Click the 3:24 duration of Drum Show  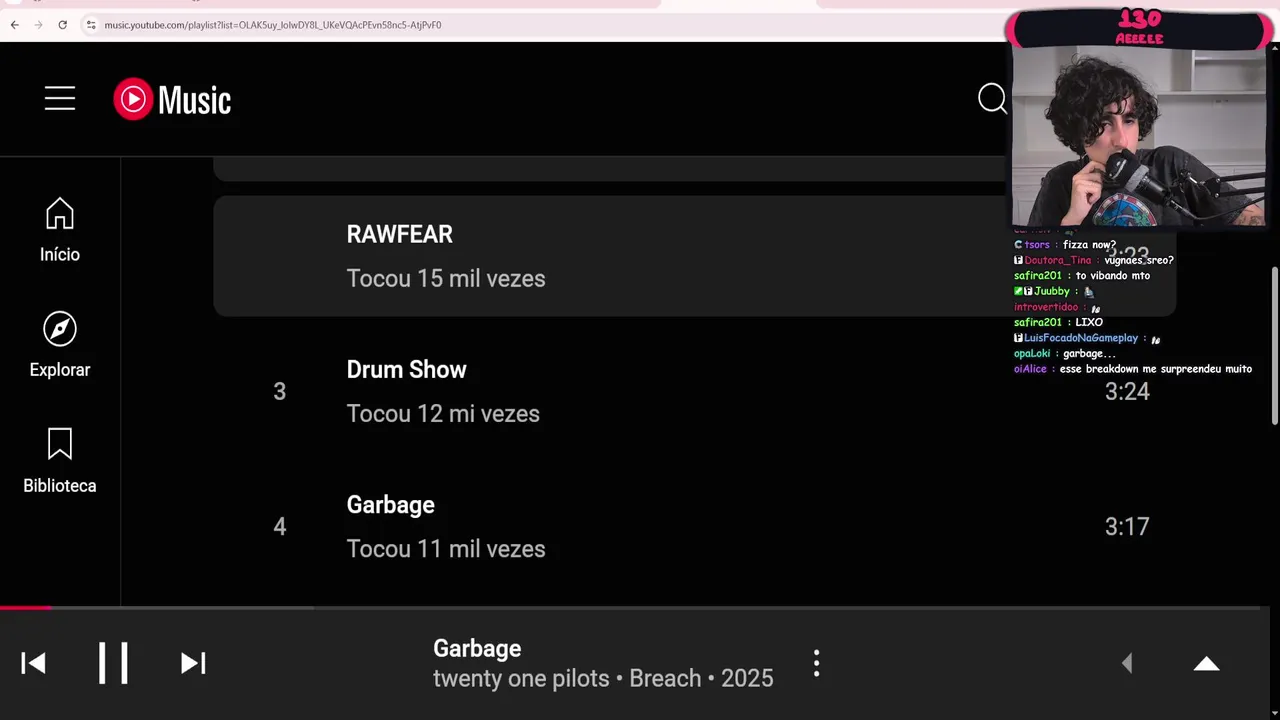[1127, 392]
